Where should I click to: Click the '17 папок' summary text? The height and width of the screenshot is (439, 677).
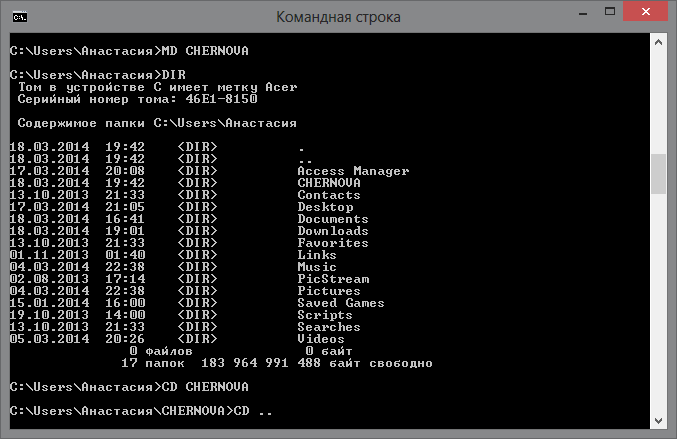tap(153, 363)
